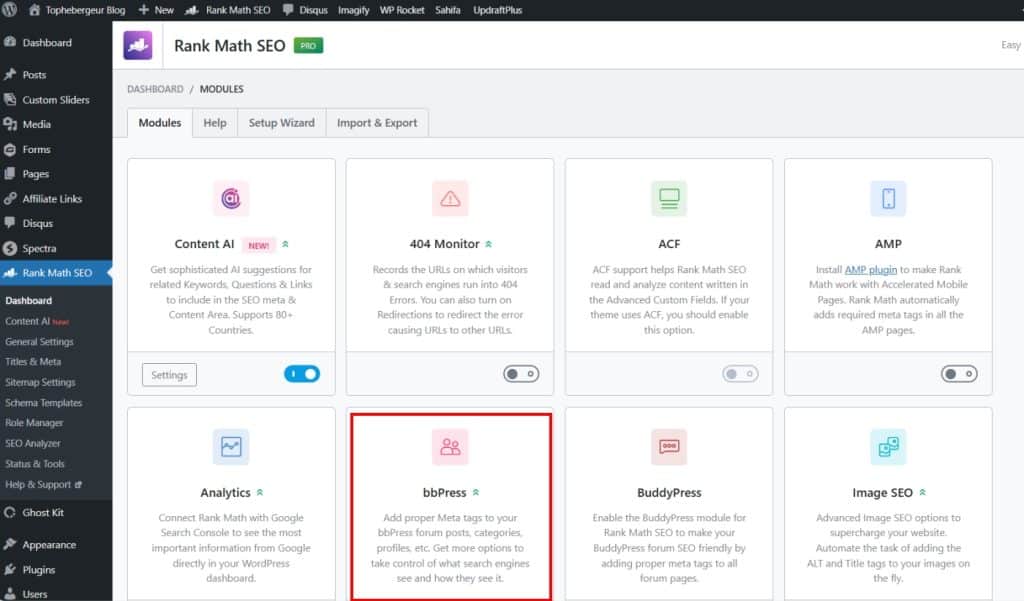Click the DASHBOARD breadcrumb link

coord(155,89)
